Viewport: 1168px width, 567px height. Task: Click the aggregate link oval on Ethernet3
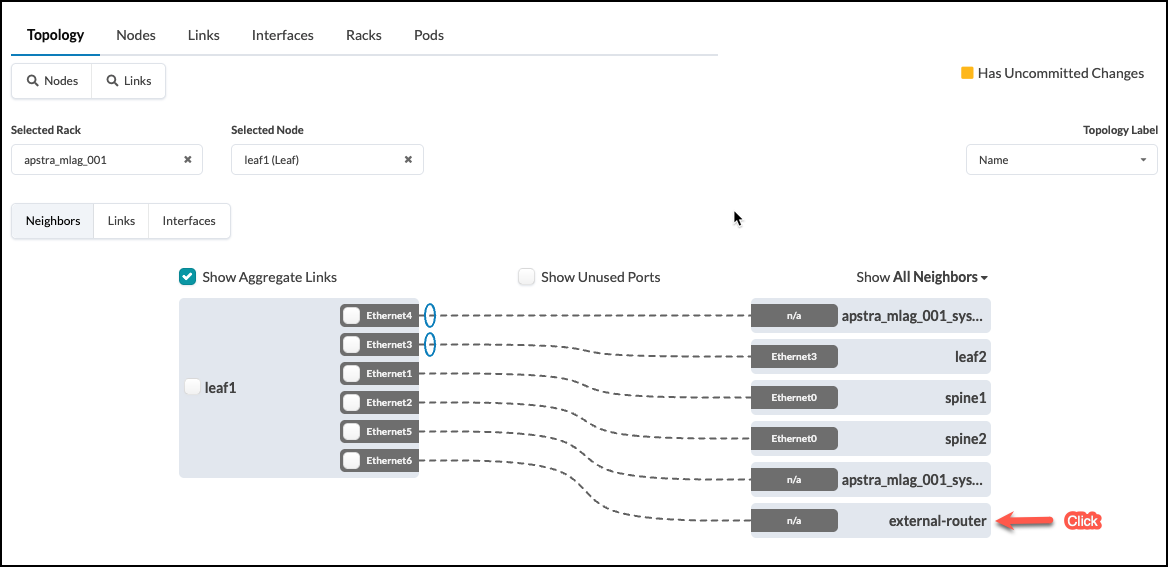tap(430, 345)
